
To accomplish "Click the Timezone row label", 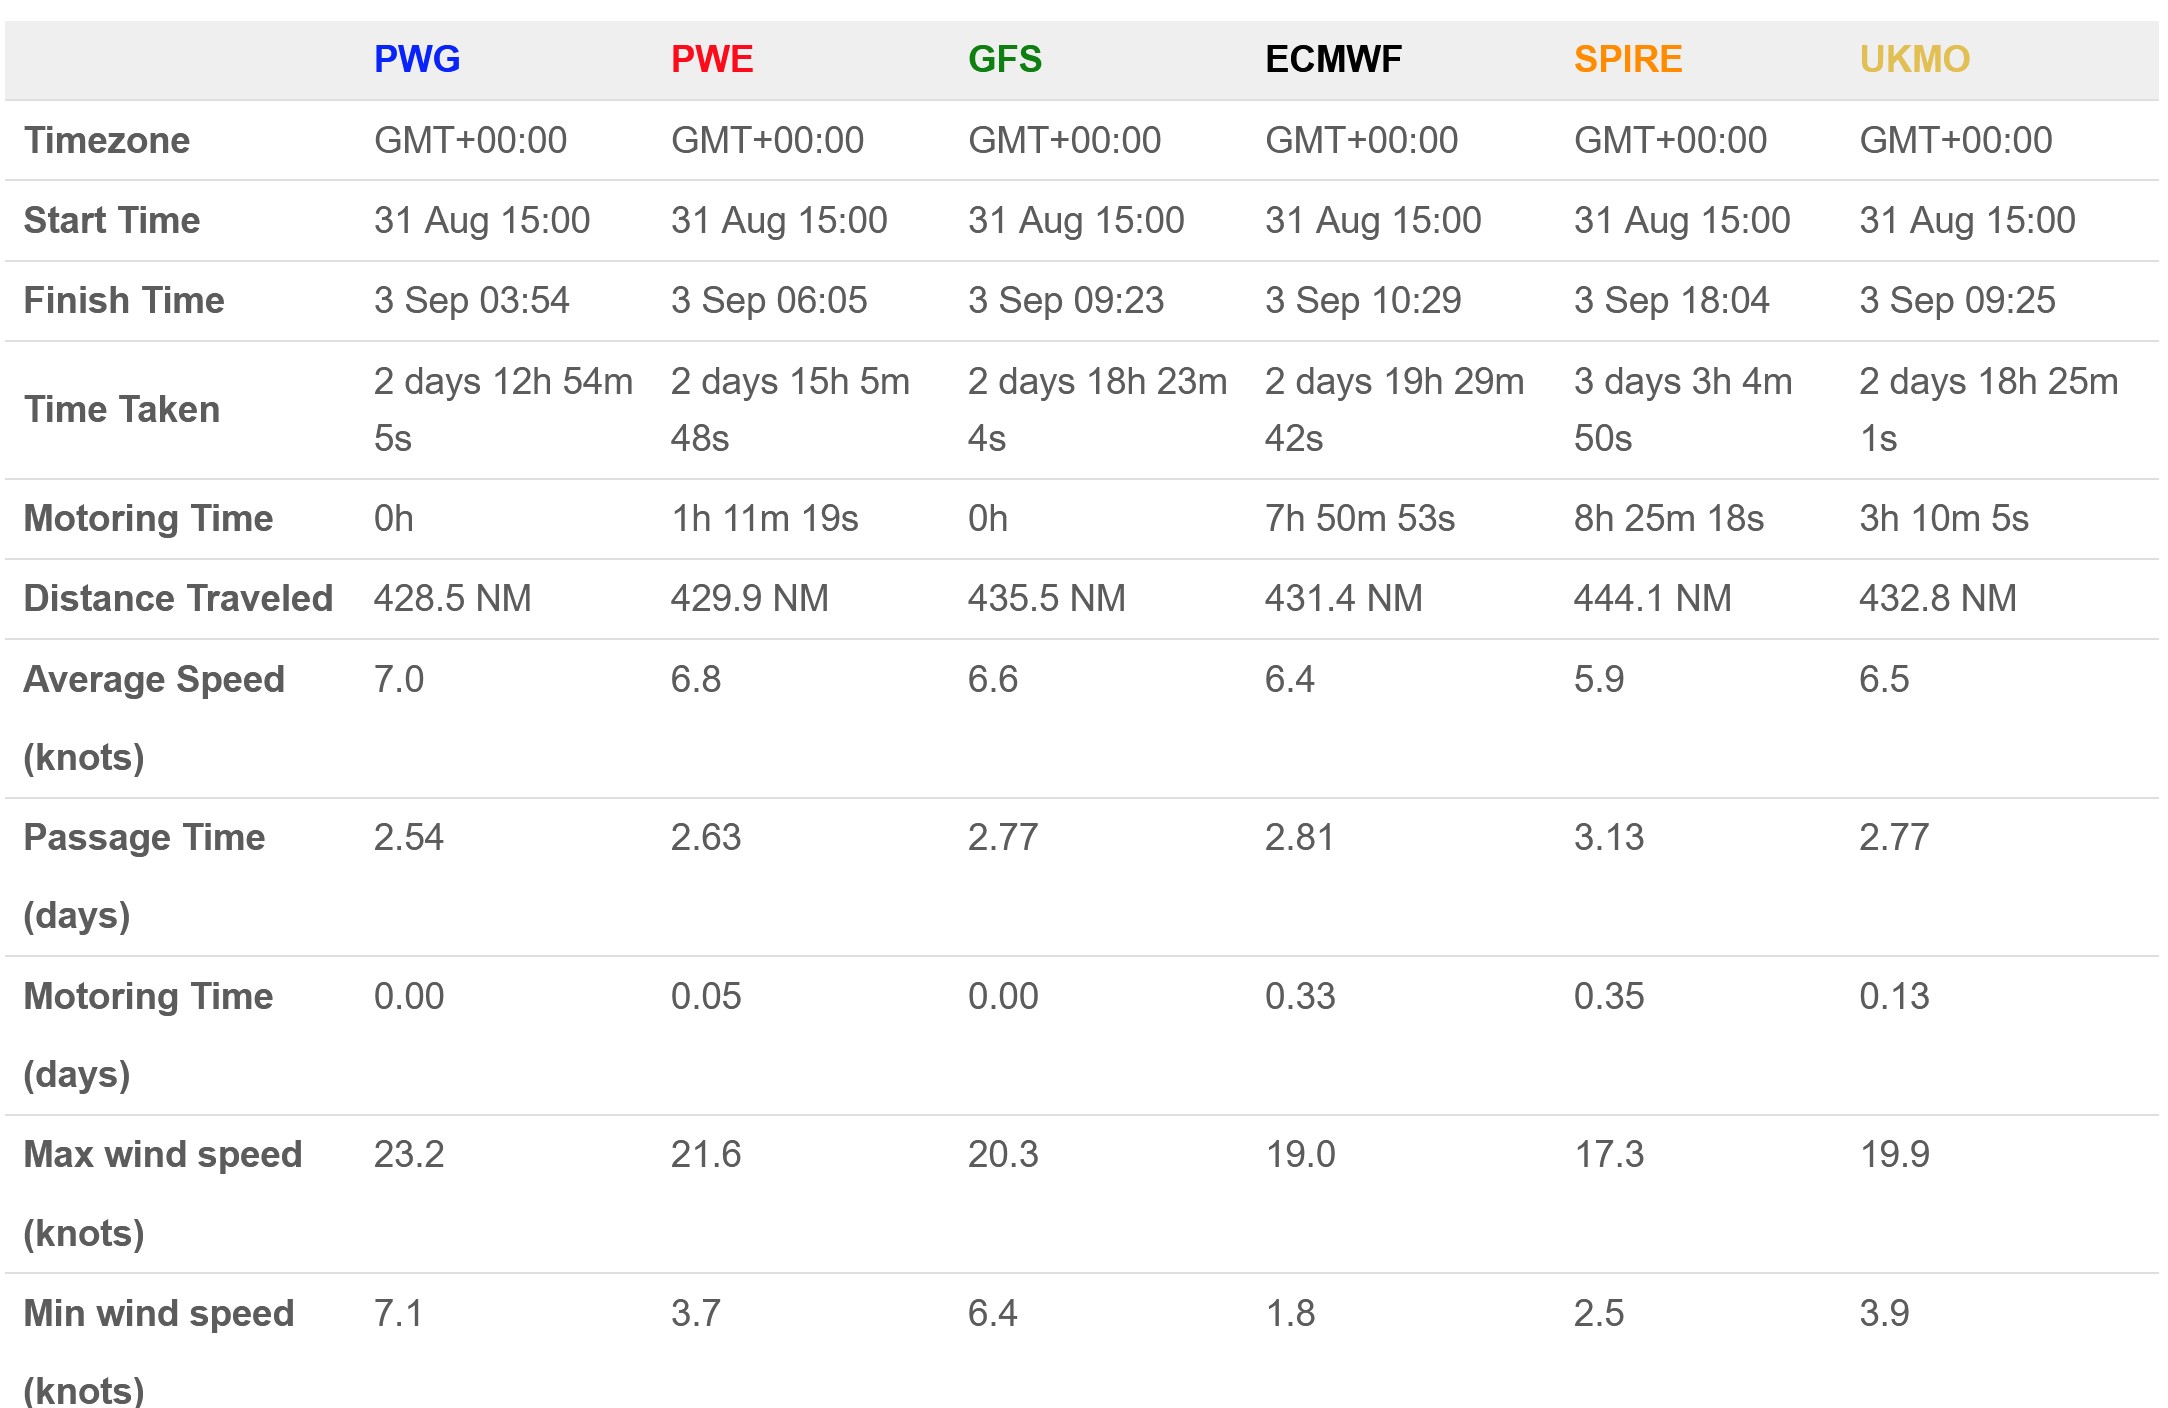I will (x=107, y=140).
